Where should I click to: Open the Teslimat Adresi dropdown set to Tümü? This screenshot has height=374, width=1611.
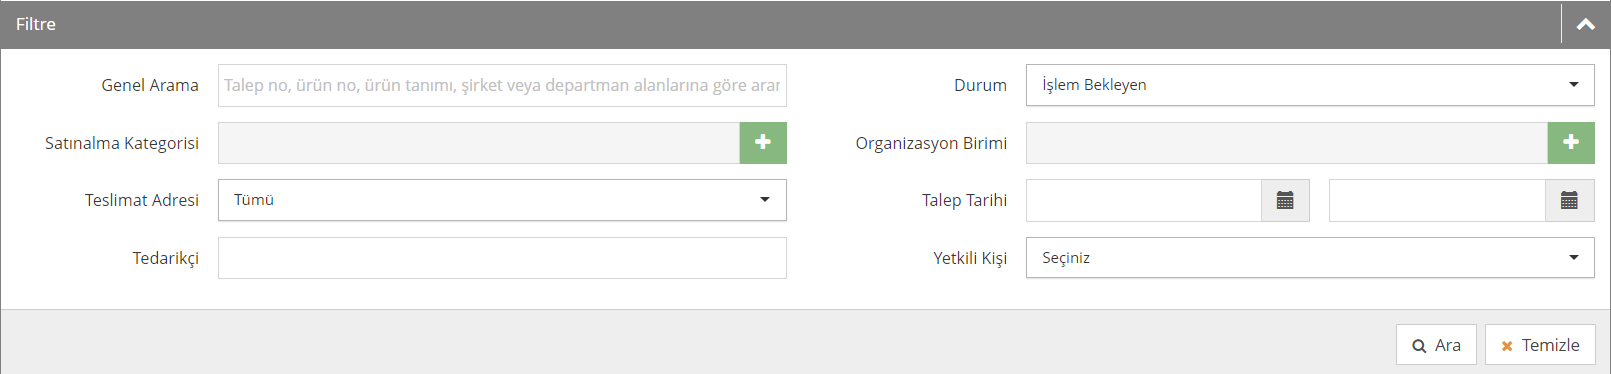(502, 200)
